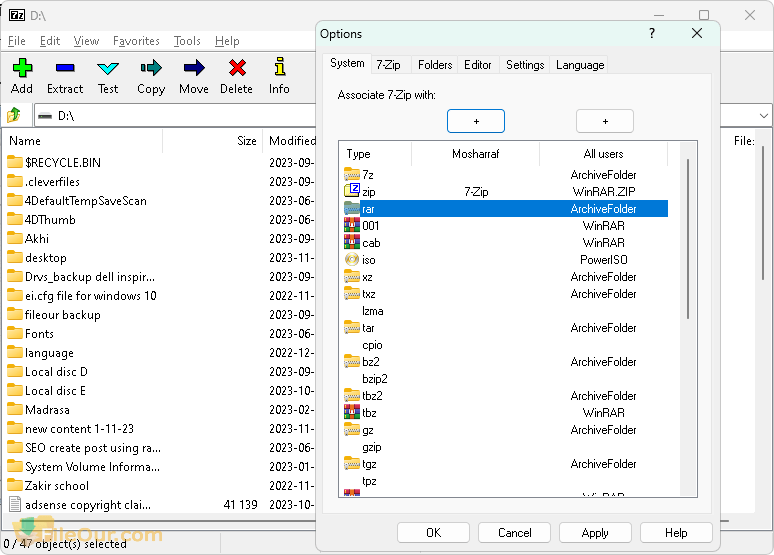Click the cab type WinRAR icon

coord(351,242)
